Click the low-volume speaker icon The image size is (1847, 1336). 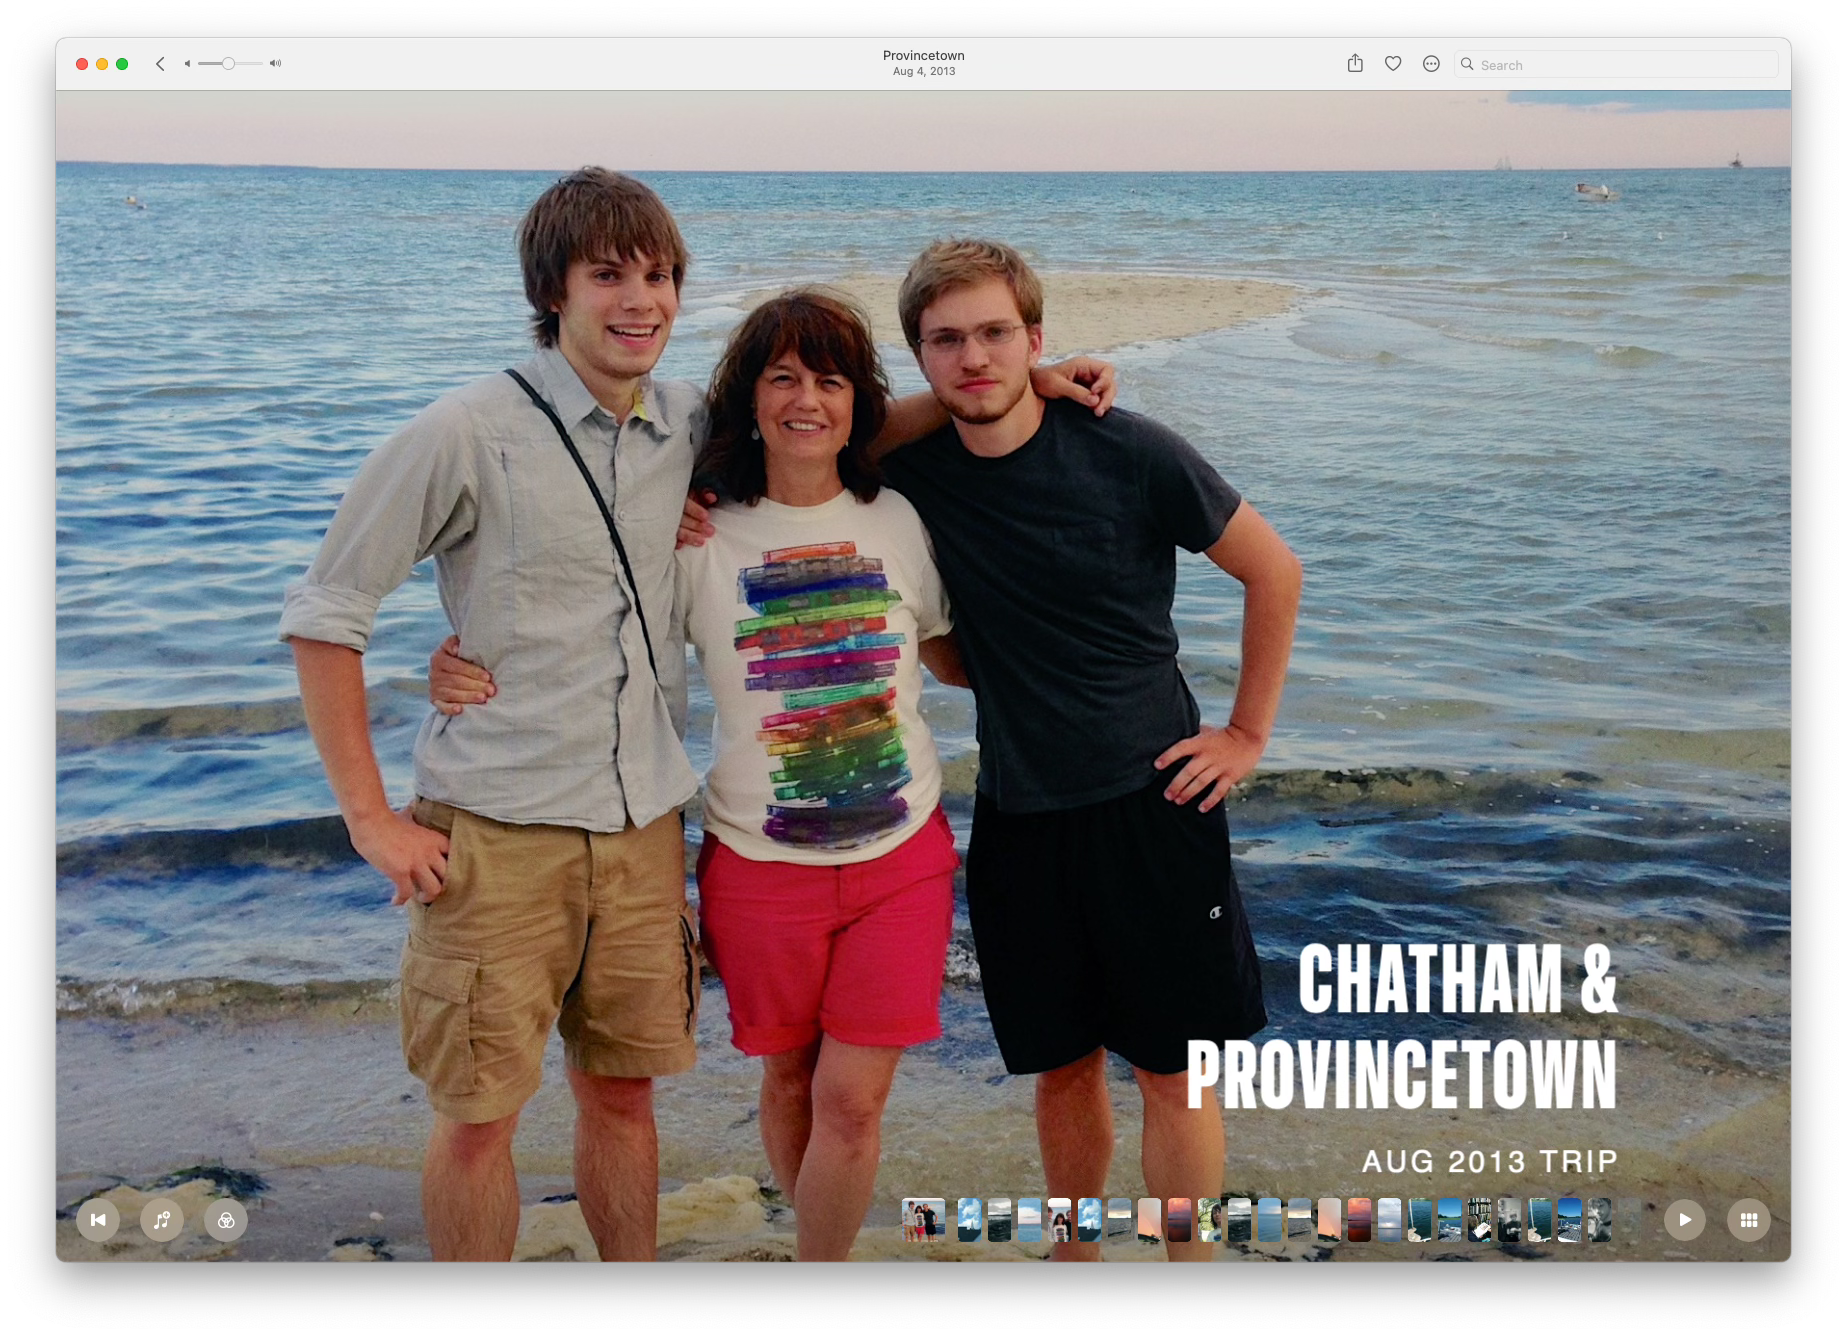pos(187,64)
